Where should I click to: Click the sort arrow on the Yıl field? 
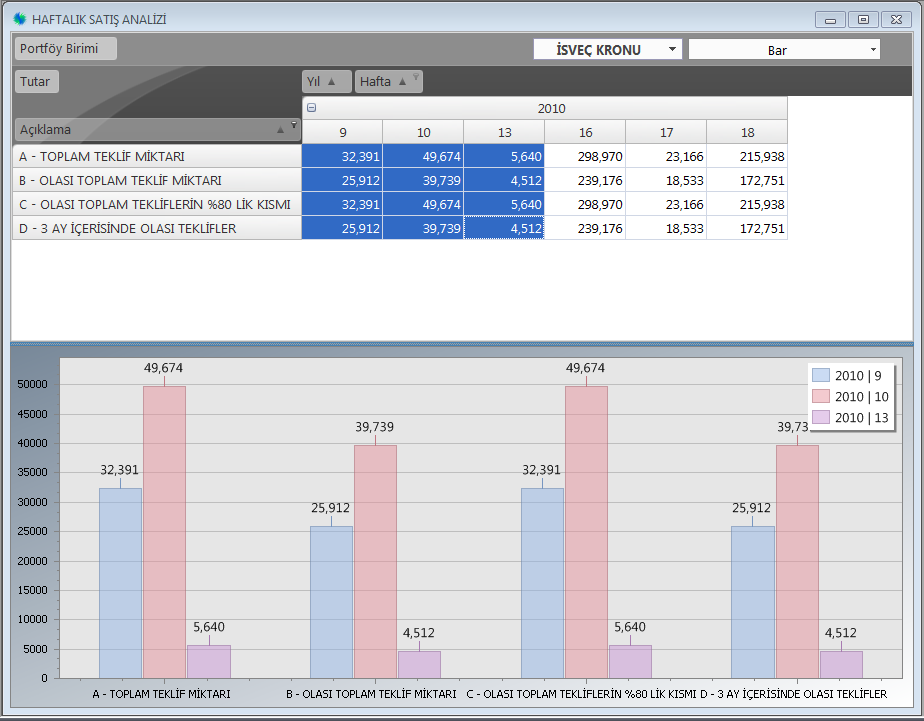coord(332,82)
